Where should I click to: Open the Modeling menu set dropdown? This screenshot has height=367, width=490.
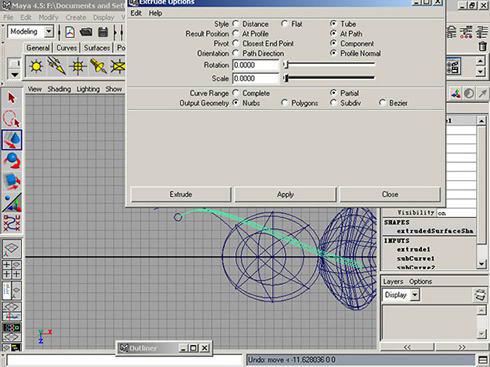[30, 32]
